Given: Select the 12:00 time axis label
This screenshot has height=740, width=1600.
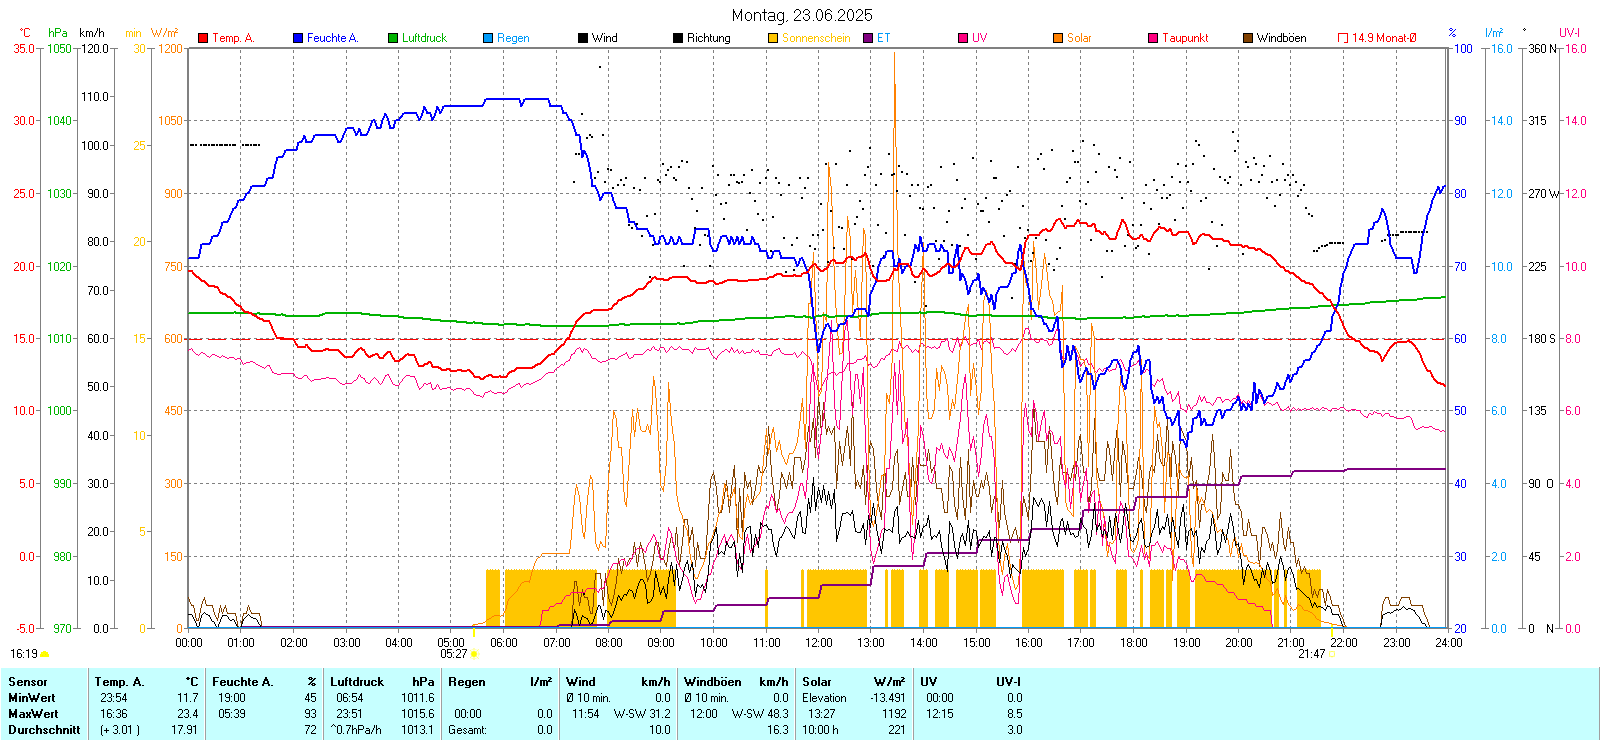Looking at the screenshot, I should 818,643.
